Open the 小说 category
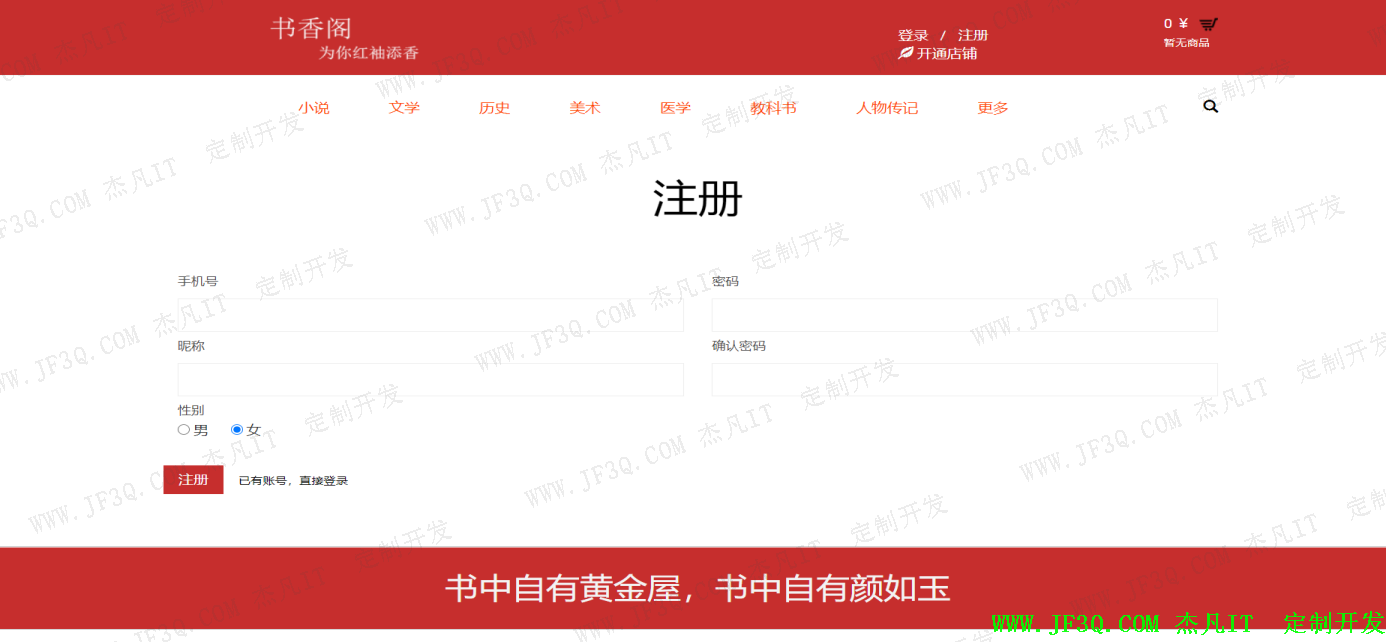Screen dimensions: 1386x642 click(313, 108)
